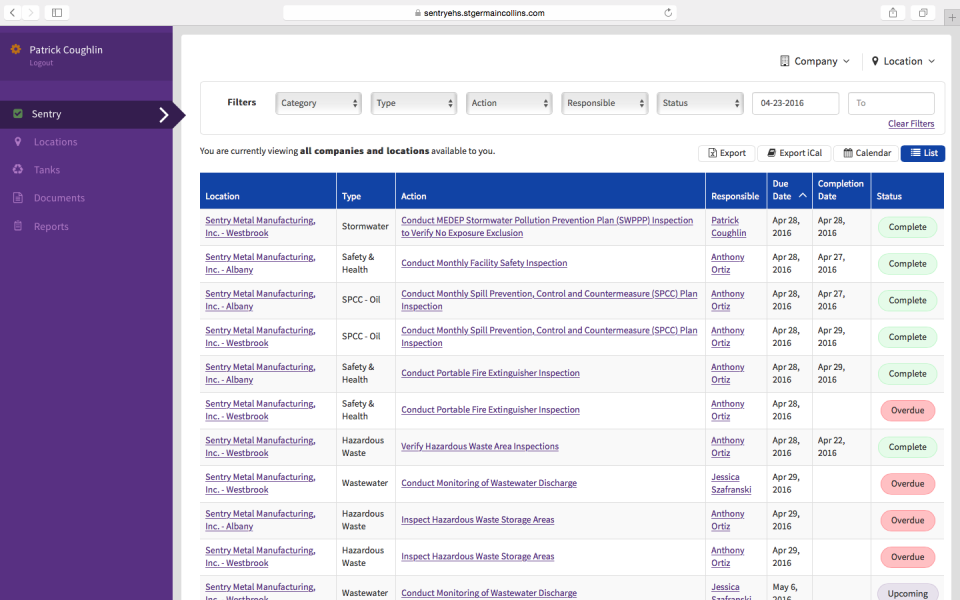The width and height of the screenshot is (960, 600).
Task: Open the Responsible filter dropdown
Action: [605, 103]
